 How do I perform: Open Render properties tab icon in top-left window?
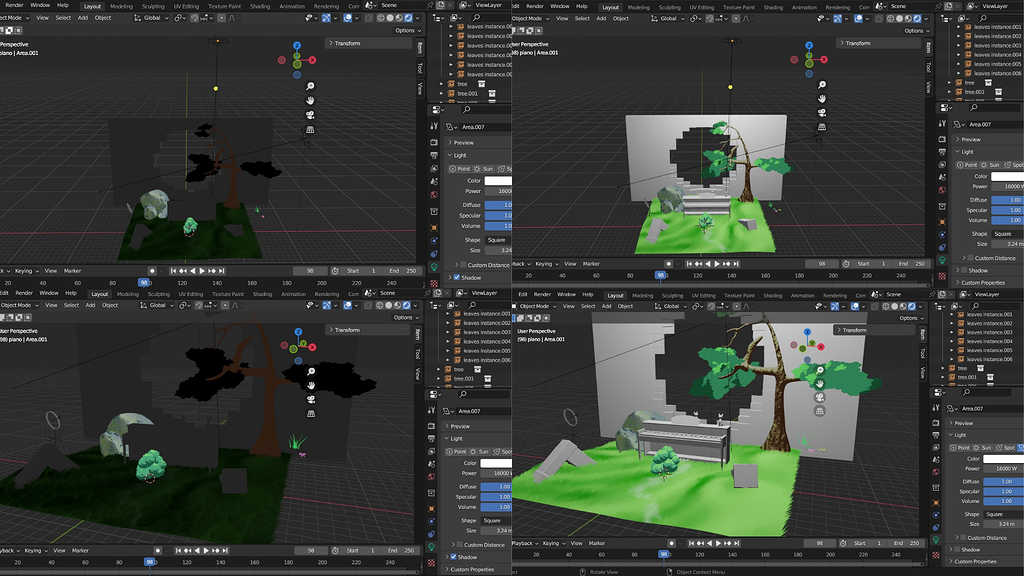pyautogui.click(x=434, y=142)
